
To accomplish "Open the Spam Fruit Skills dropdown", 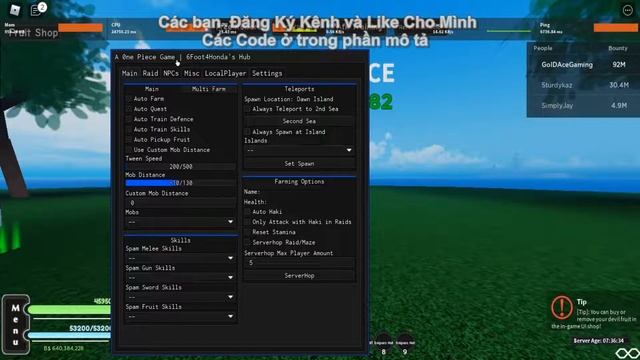I will point(180,316).
